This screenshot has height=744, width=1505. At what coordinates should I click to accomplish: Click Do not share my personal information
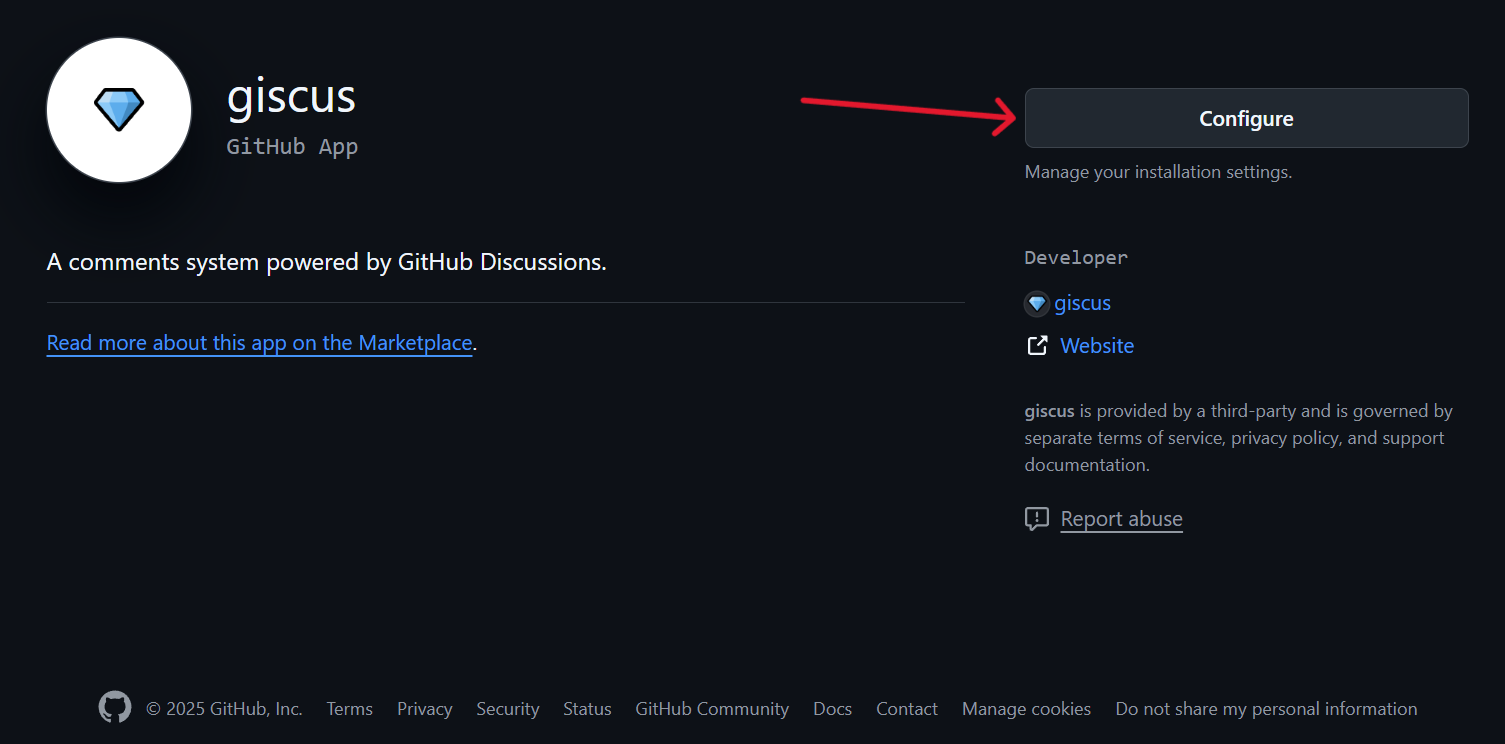1266,709
